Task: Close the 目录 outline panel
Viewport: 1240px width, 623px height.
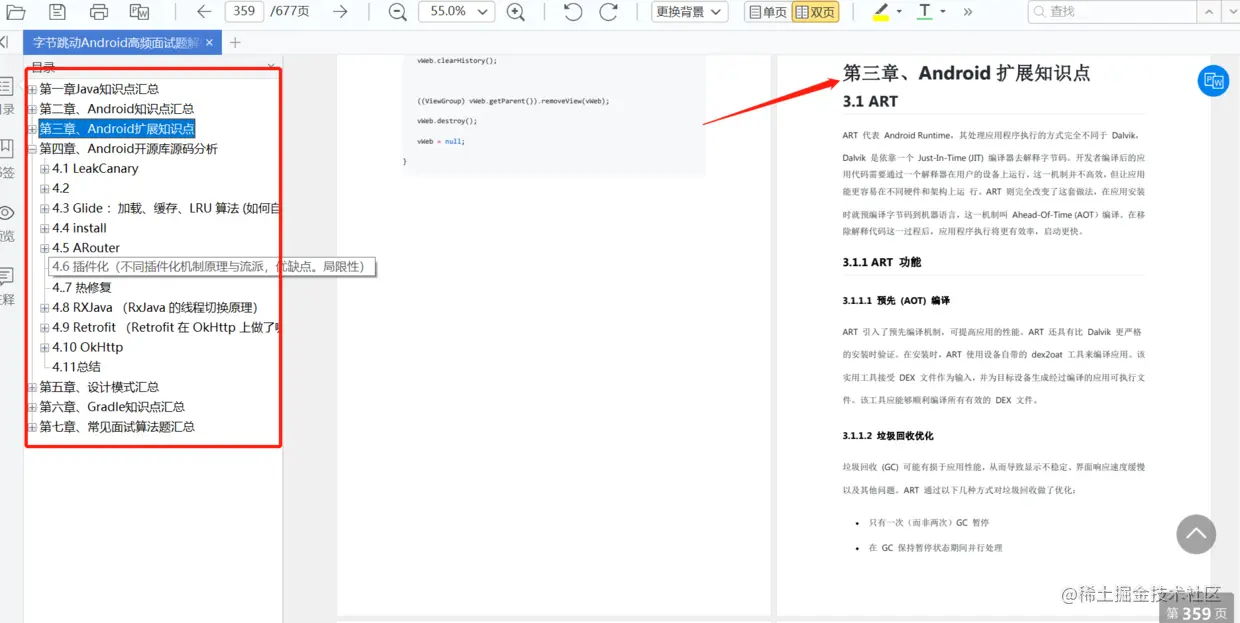Action: pyautogui.click(x=271, y=67)
